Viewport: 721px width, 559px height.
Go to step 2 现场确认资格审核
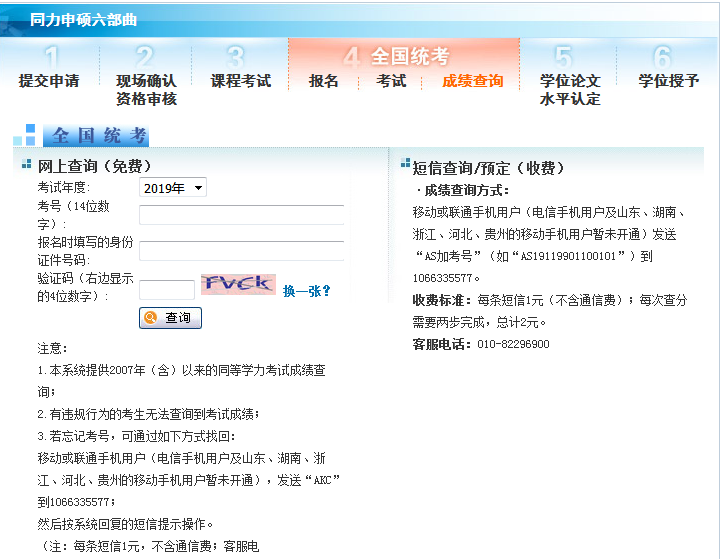[146, 90]
